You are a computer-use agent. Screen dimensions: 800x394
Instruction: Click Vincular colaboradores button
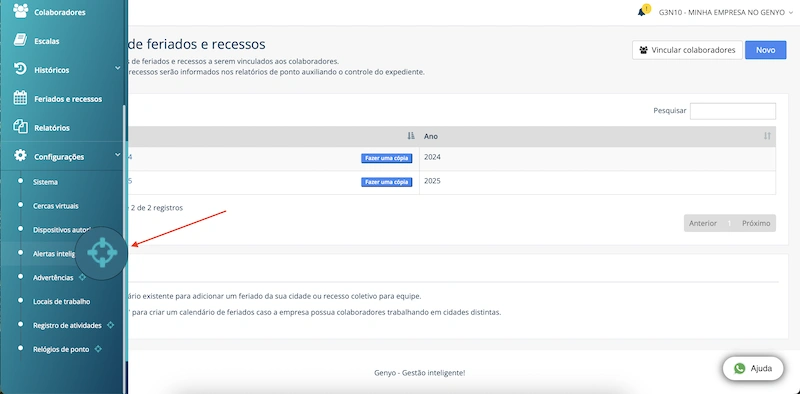point(687,50)
